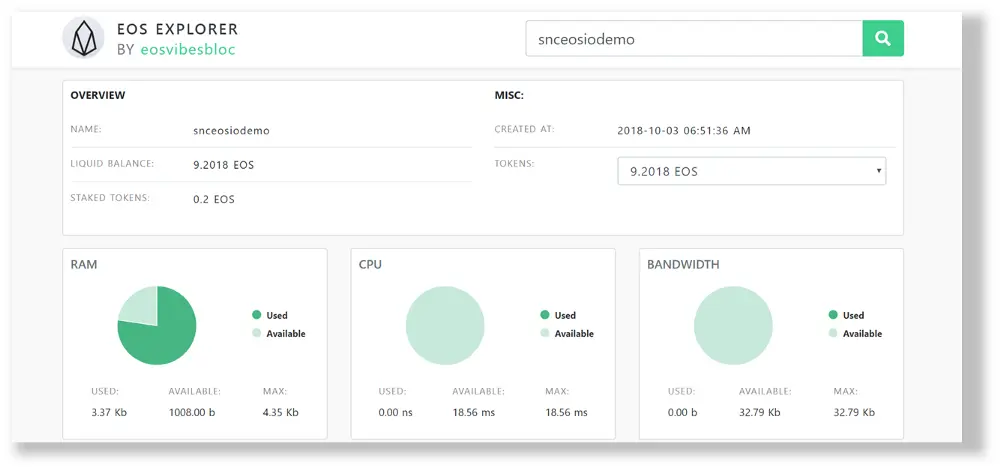Screen dimensions: 1000x470
Task: Toggle the Available legend in CPU chart
Action: coord(567,334)
